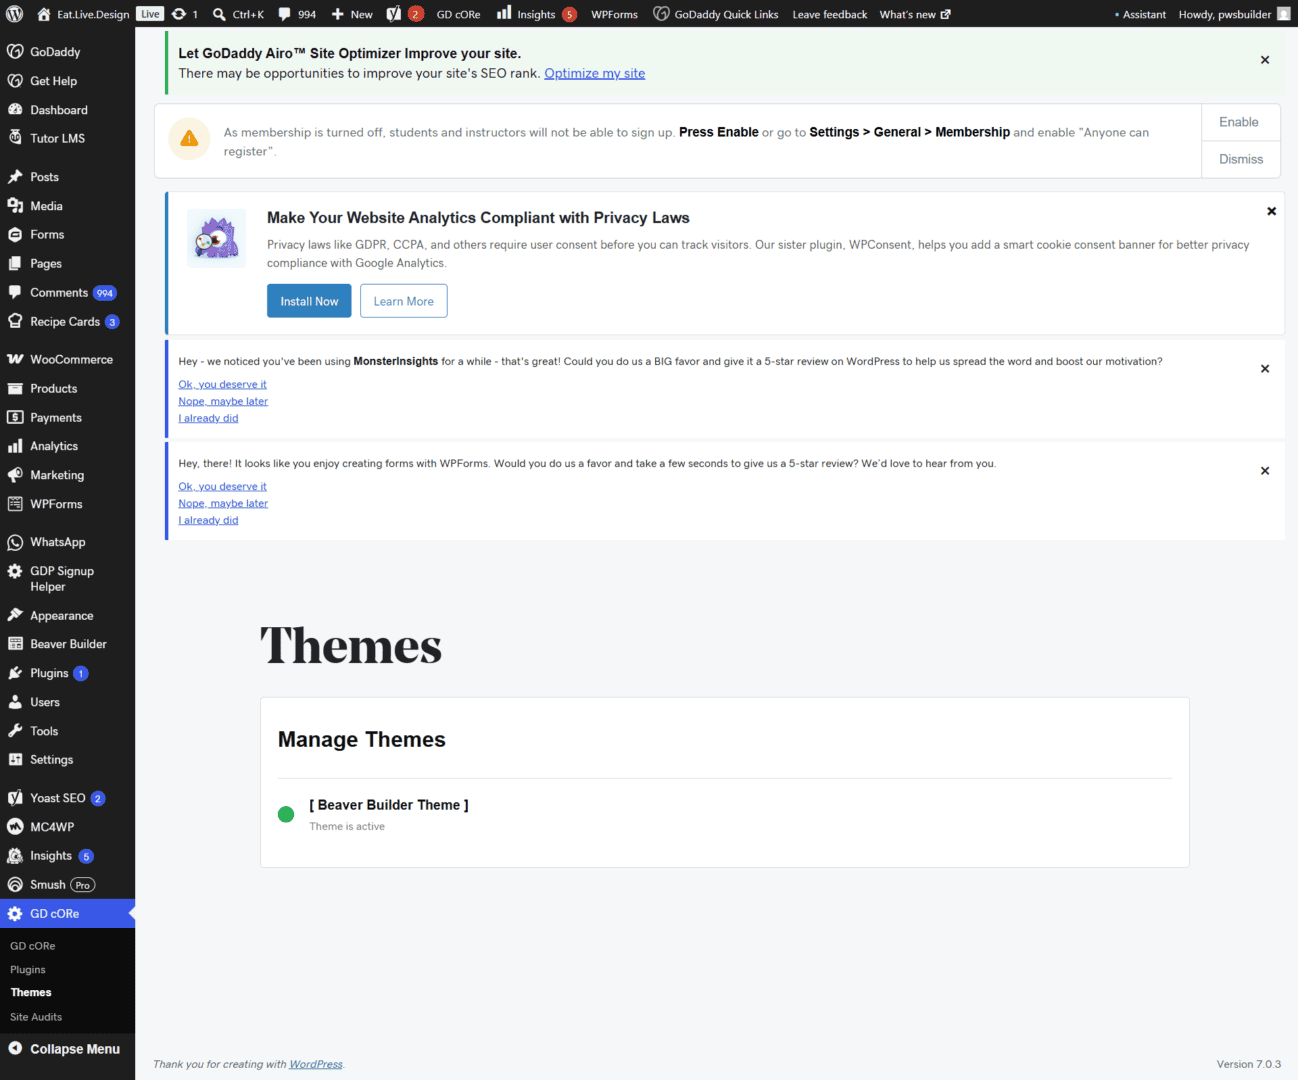Open GDP Signup Helper menu item
Screen dimensions: 1298x1080
click(x=67, y=579)
